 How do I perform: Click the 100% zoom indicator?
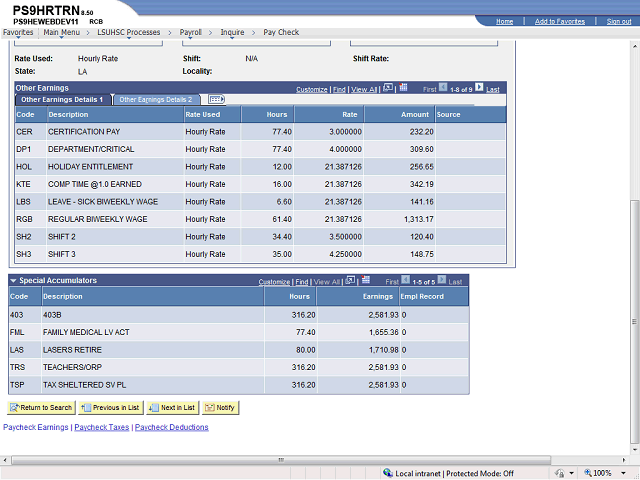[598, 473]
